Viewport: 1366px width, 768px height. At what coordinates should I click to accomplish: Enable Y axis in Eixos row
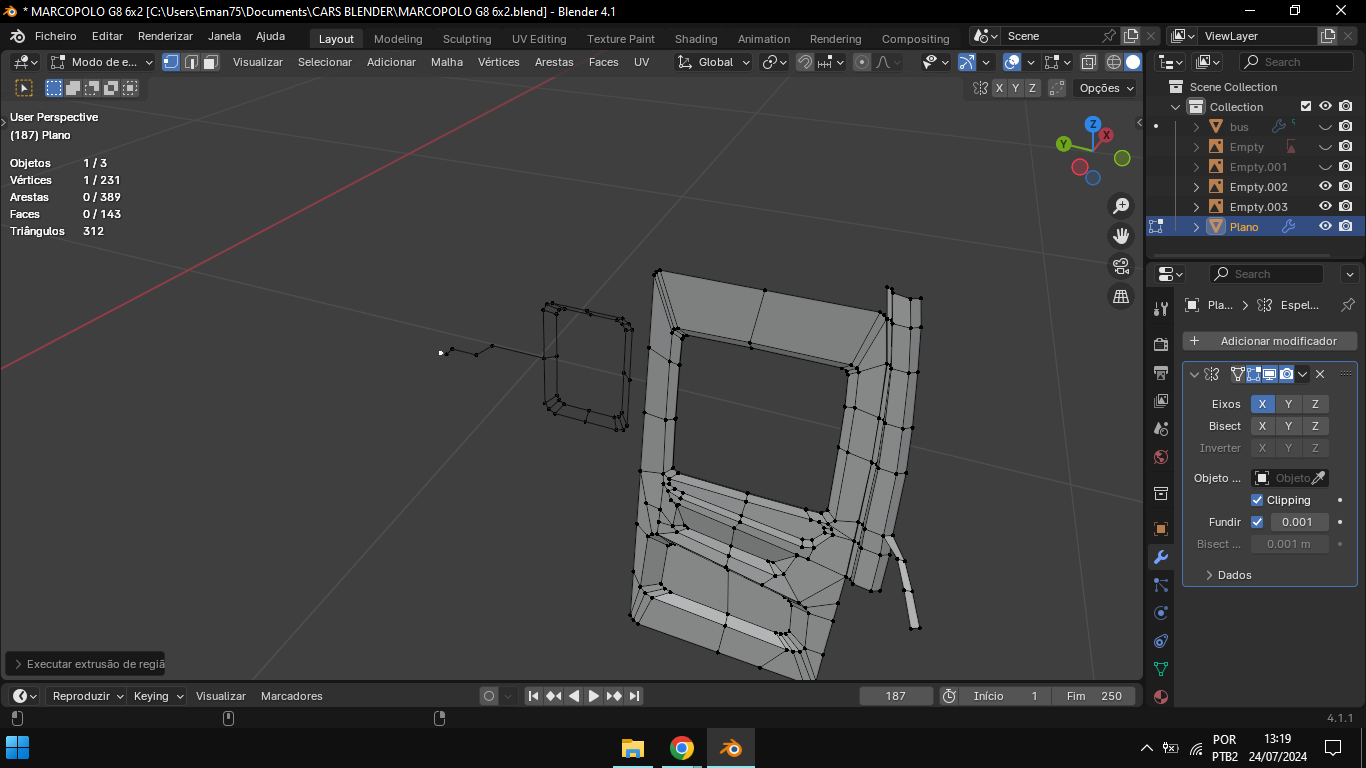point(1288,404)
